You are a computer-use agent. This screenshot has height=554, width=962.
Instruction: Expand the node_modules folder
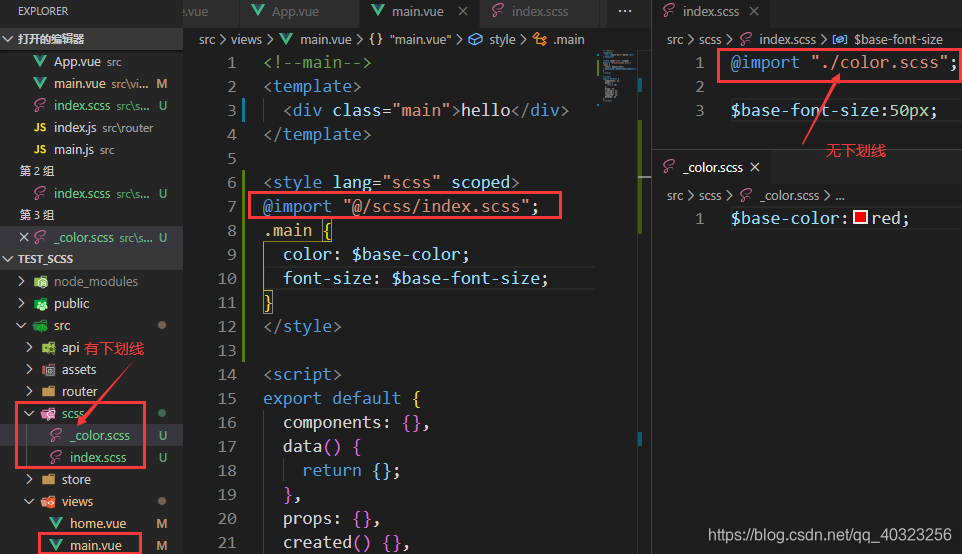pos(21,281)
